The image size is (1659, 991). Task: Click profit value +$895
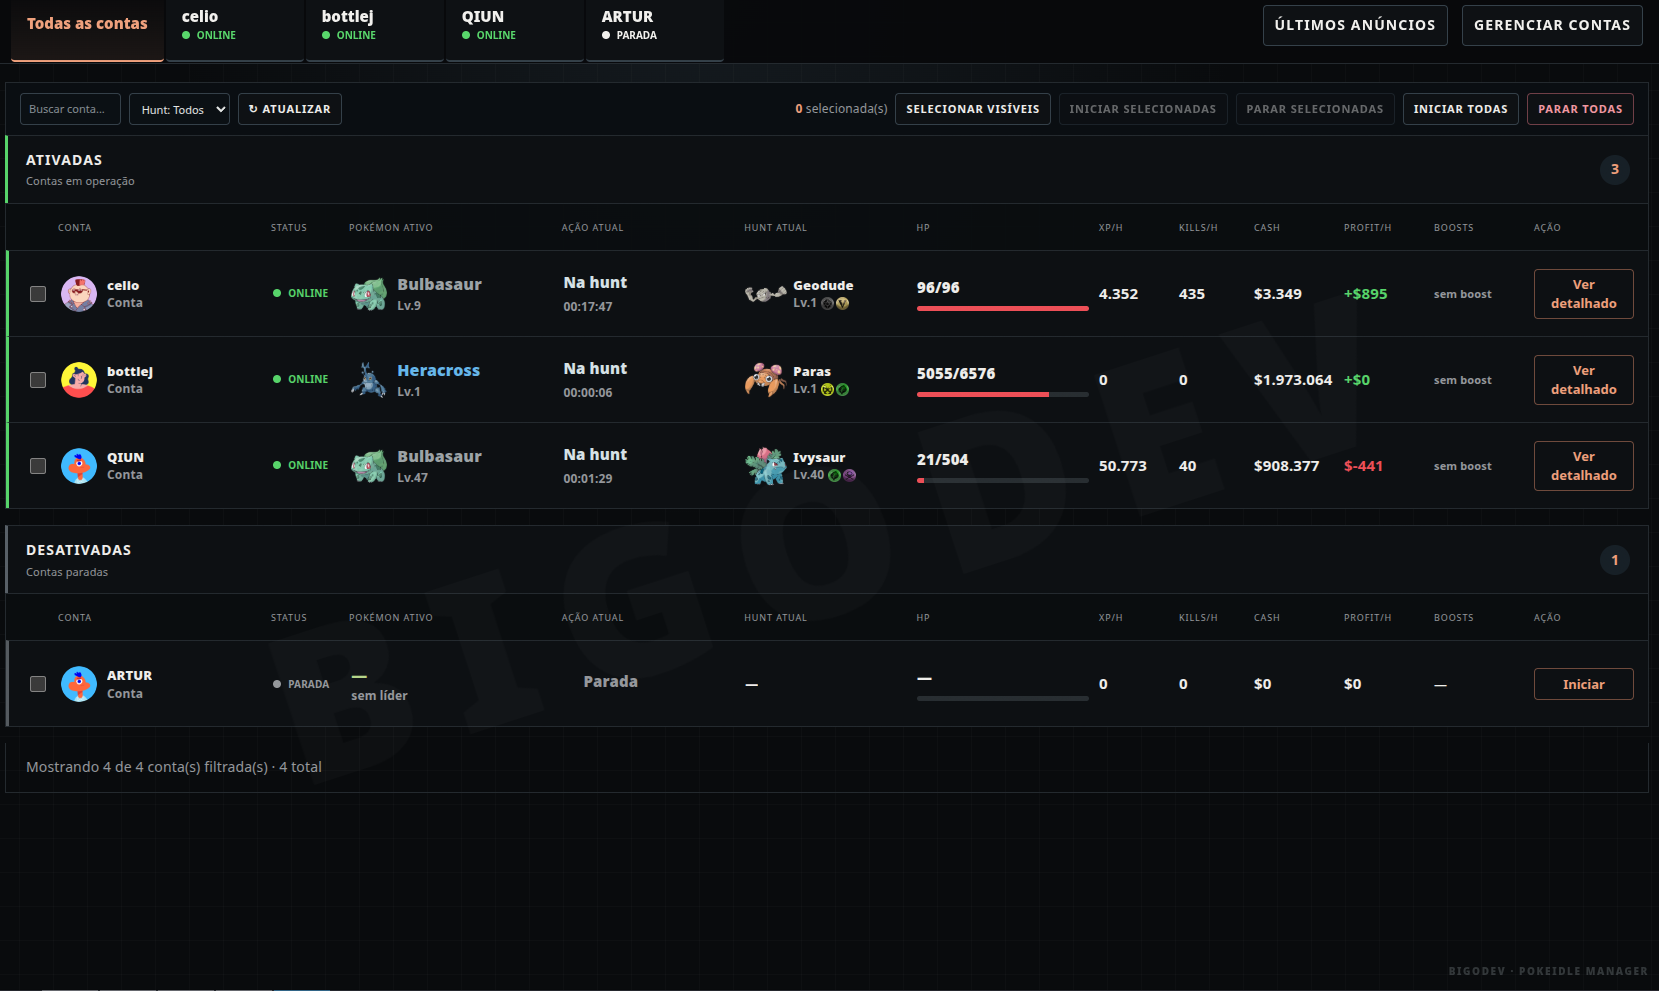point(1366,294)
